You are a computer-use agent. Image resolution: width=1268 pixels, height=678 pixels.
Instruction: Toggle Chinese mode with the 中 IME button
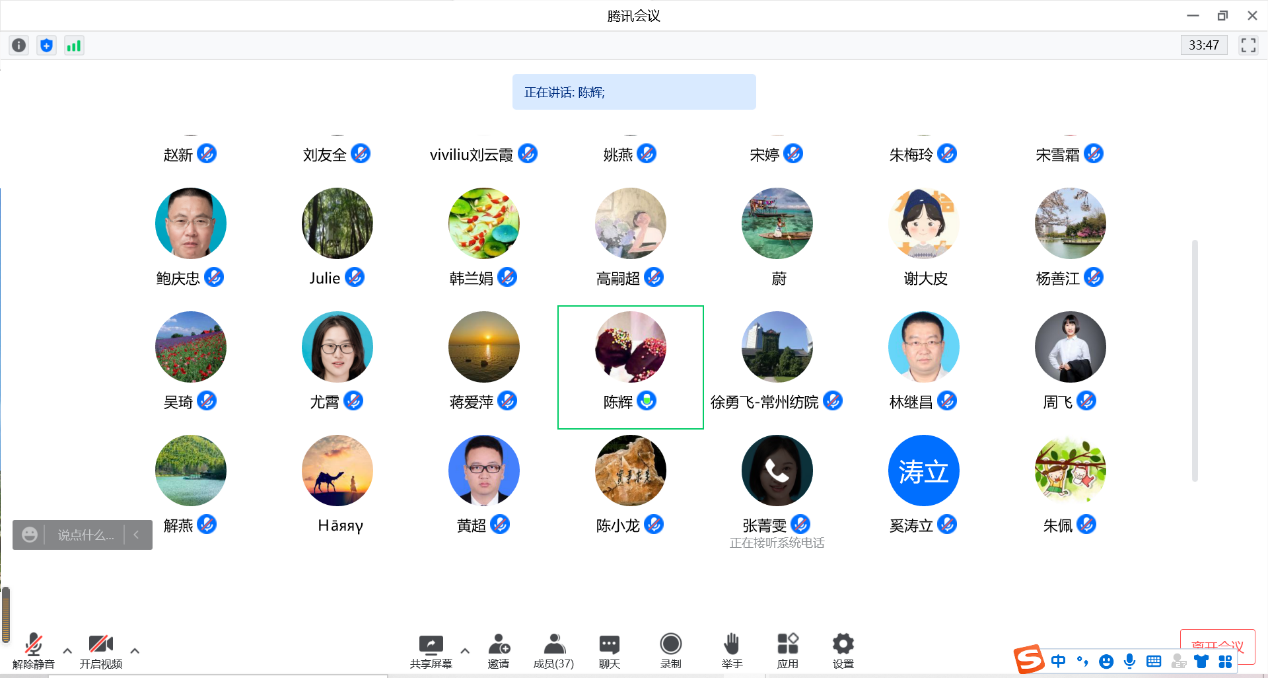pos(1058,661)
